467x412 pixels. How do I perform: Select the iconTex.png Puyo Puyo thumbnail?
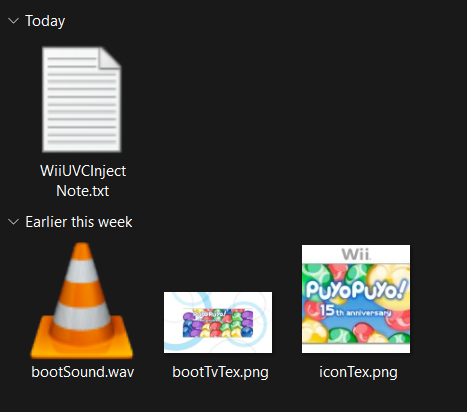tap(356, 299)
